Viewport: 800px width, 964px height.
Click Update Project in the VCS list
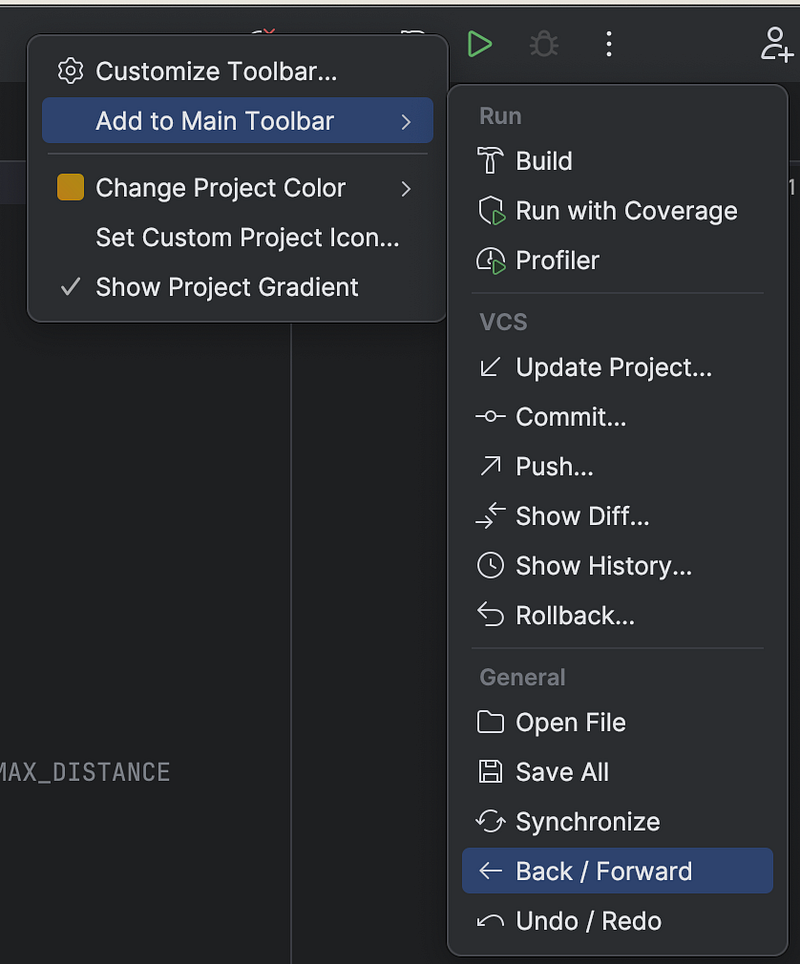613,367
